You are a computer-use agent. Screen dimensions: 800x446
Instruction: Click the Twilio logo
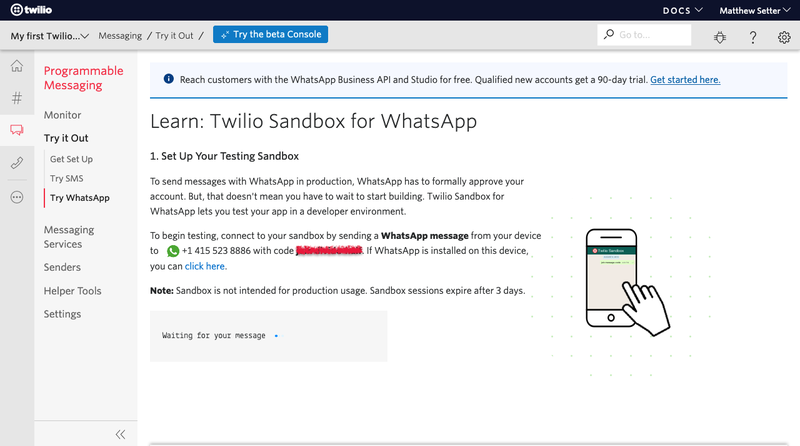pyautogui.click(x=31, y=10)
